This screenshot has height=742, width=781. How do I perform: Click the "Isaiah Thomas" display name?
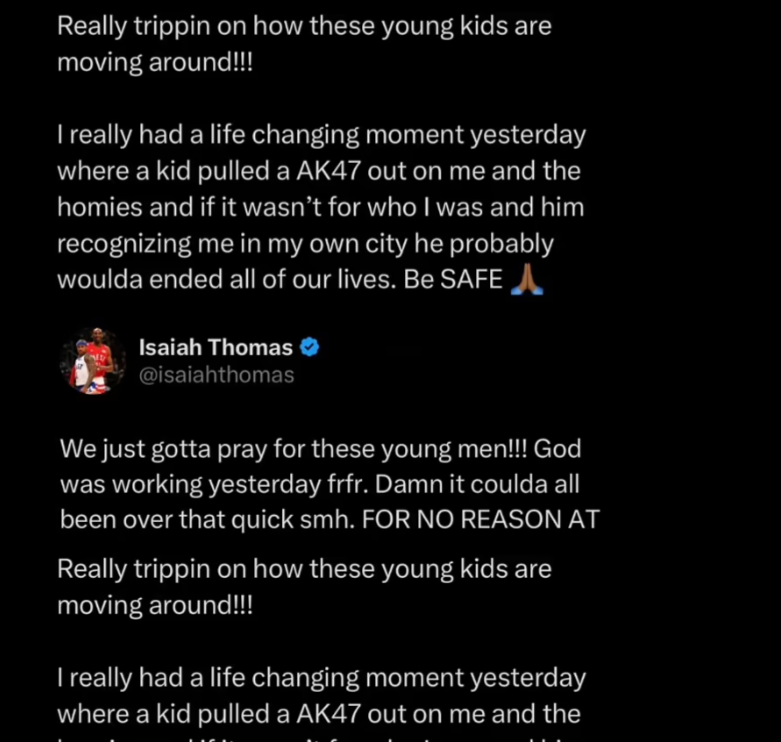coord(216,348)
